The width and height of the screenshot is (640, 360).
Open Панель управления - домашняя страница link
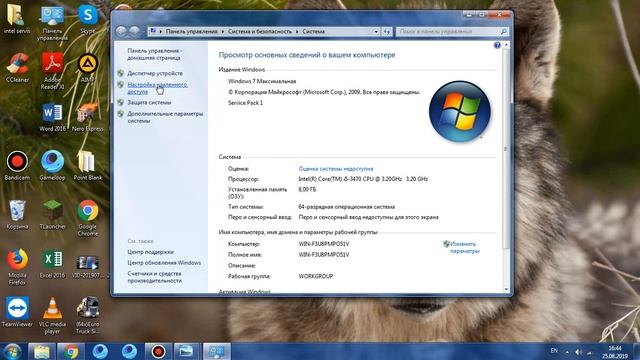click(155, 54)
